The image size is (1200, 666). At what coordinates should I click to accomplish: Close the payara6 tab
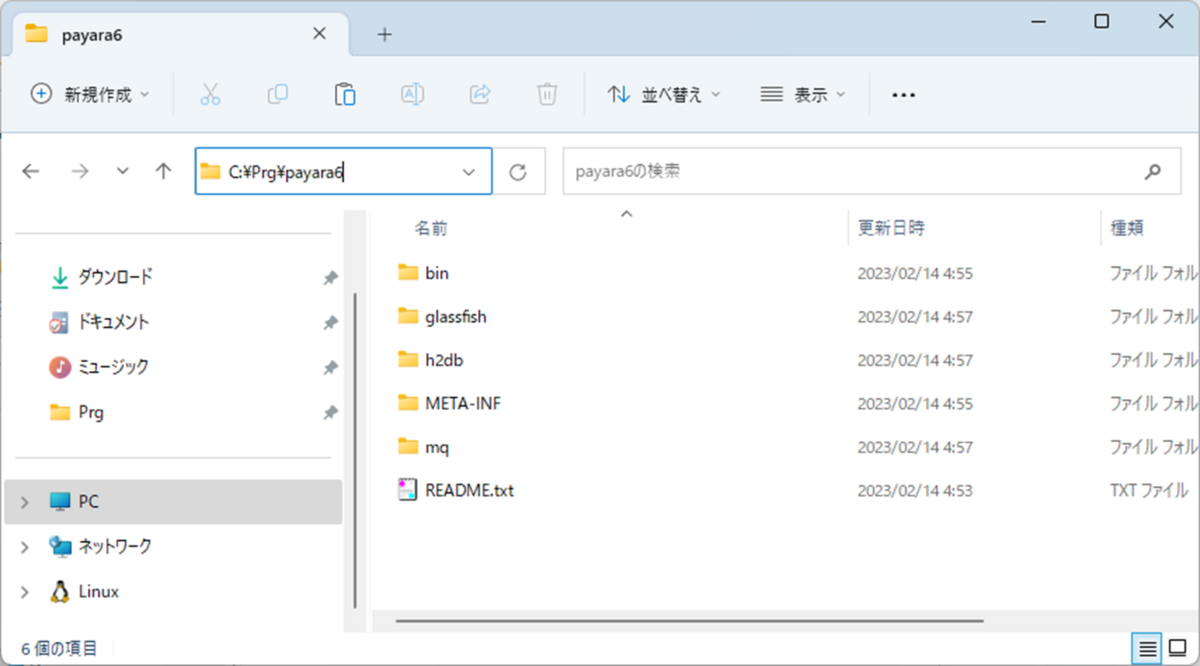click(x=319, y=33)
